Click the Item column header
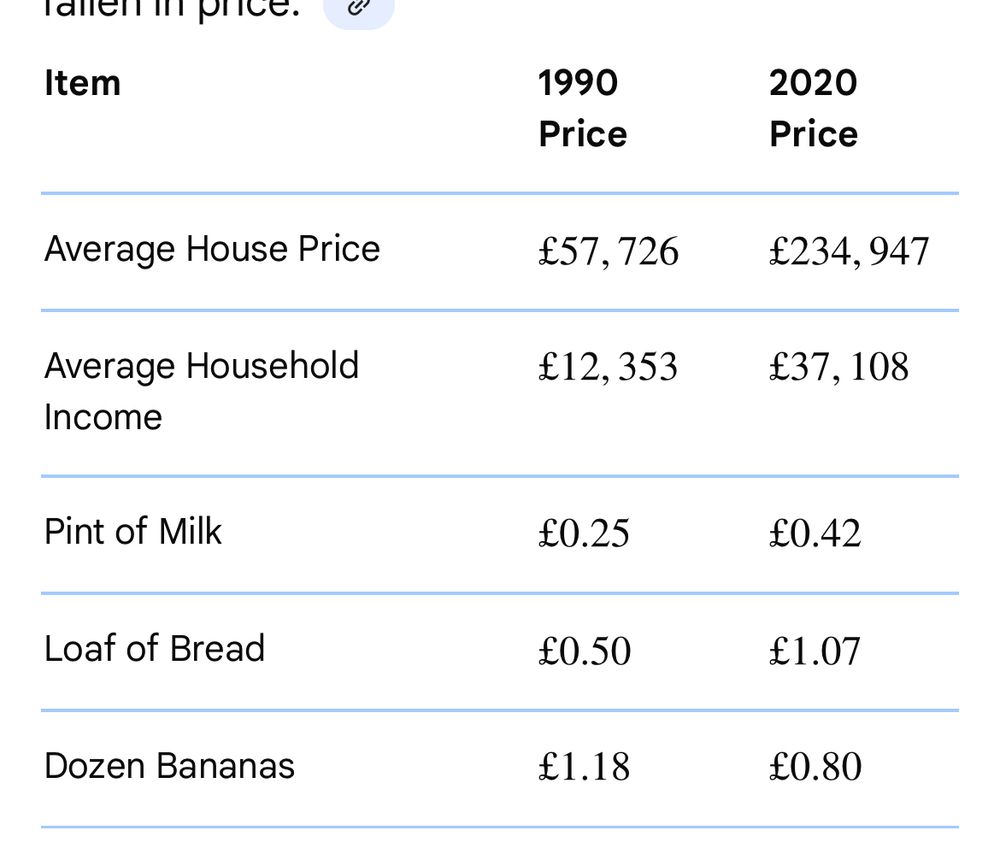This screenshot has height=855, width=1000. coord(82,83)
